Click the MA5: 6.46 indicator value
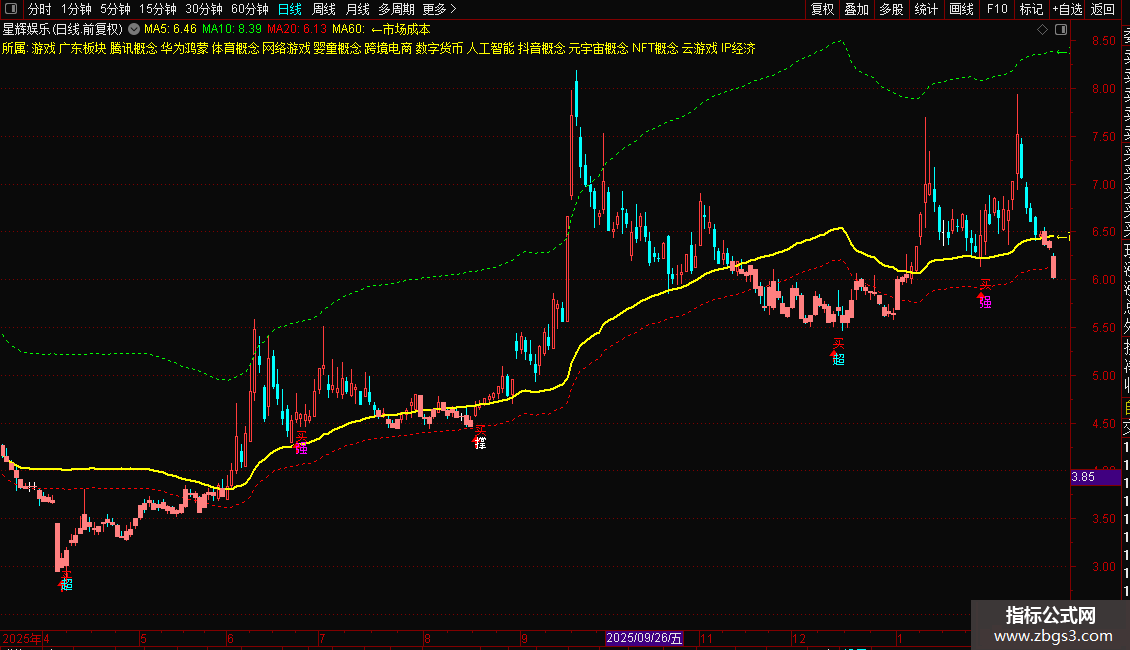Viewport: 1130px width, 650px height. coord(170,29)
